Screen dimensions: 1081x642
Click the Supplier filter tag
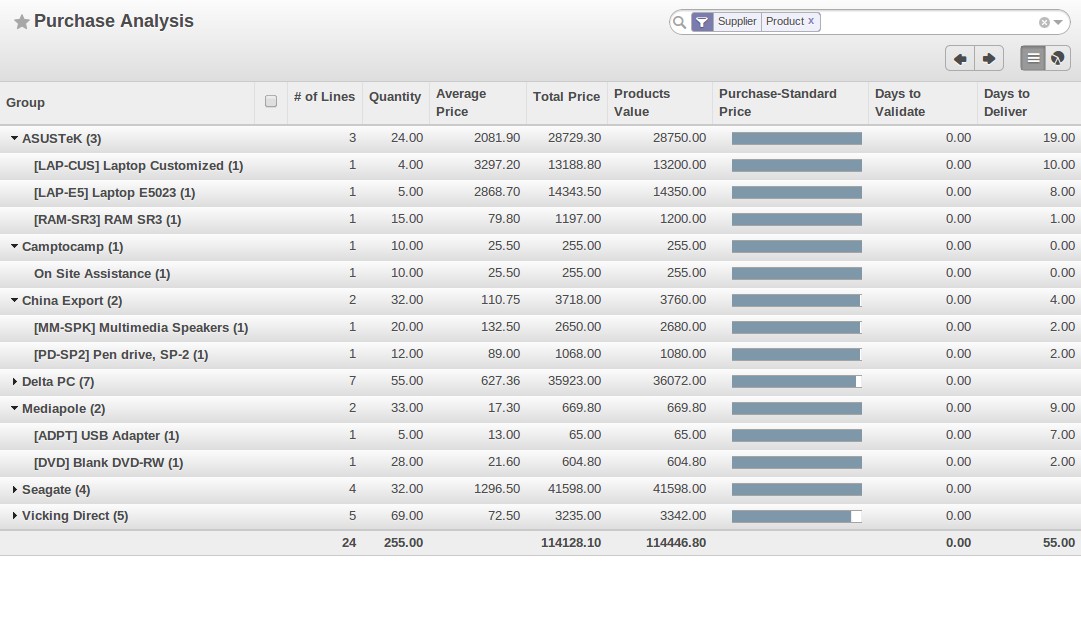[x=737, y=21]
